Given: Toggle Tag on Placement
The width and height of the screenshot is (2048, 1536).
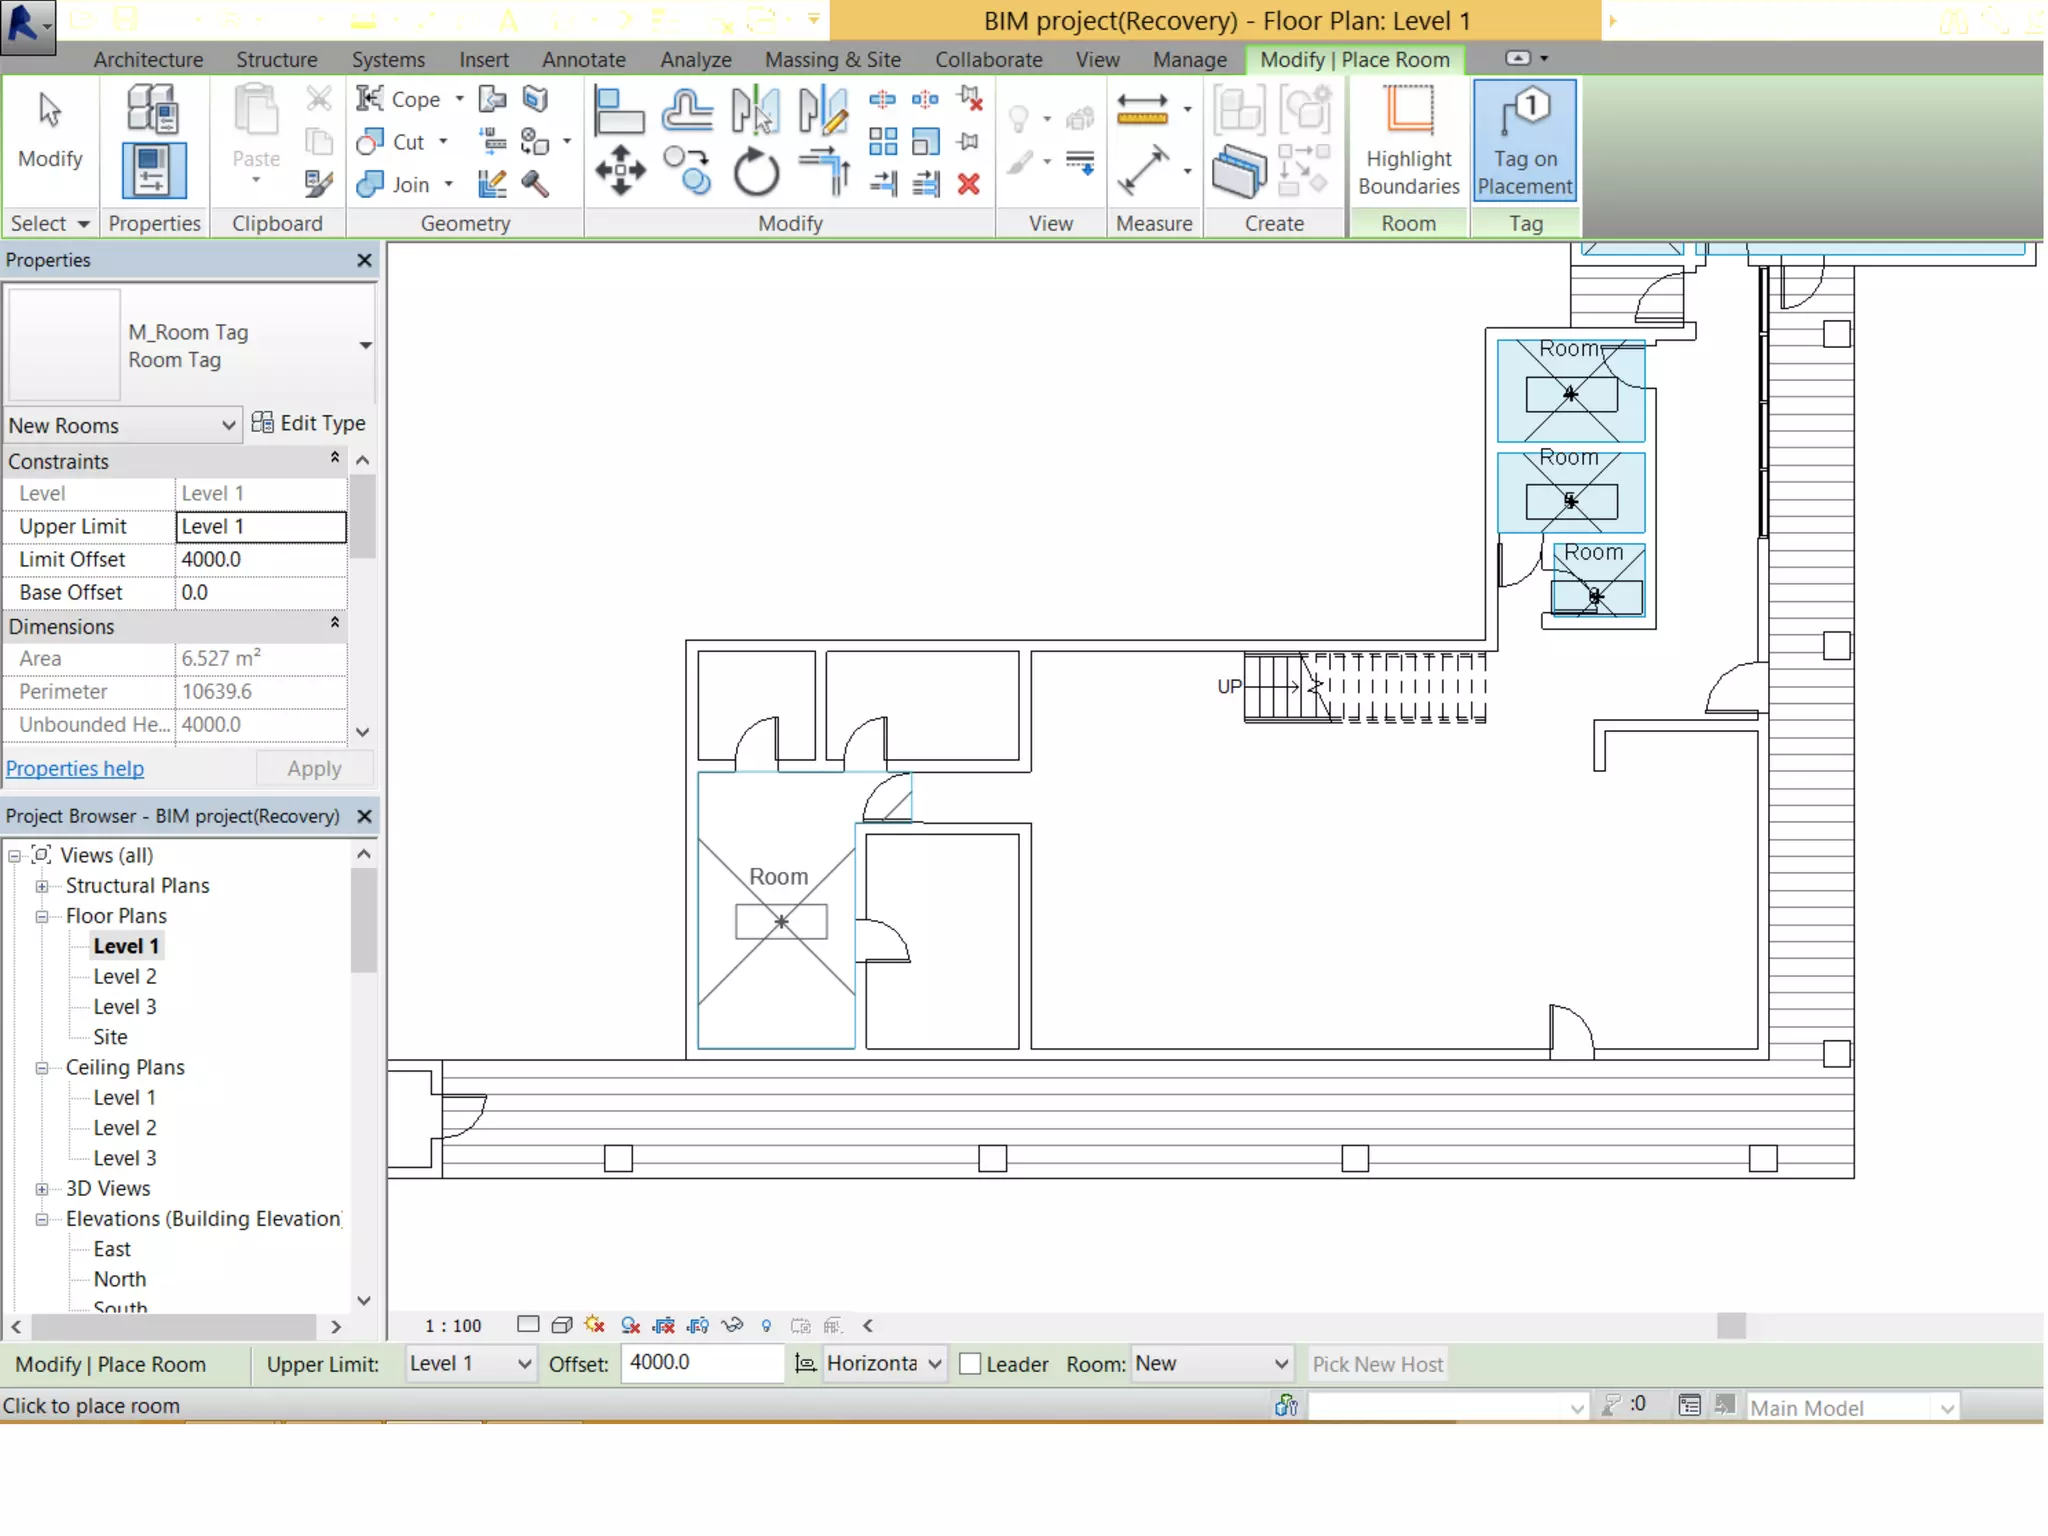Looking at the screenshot, I should tap(1524, 141).
